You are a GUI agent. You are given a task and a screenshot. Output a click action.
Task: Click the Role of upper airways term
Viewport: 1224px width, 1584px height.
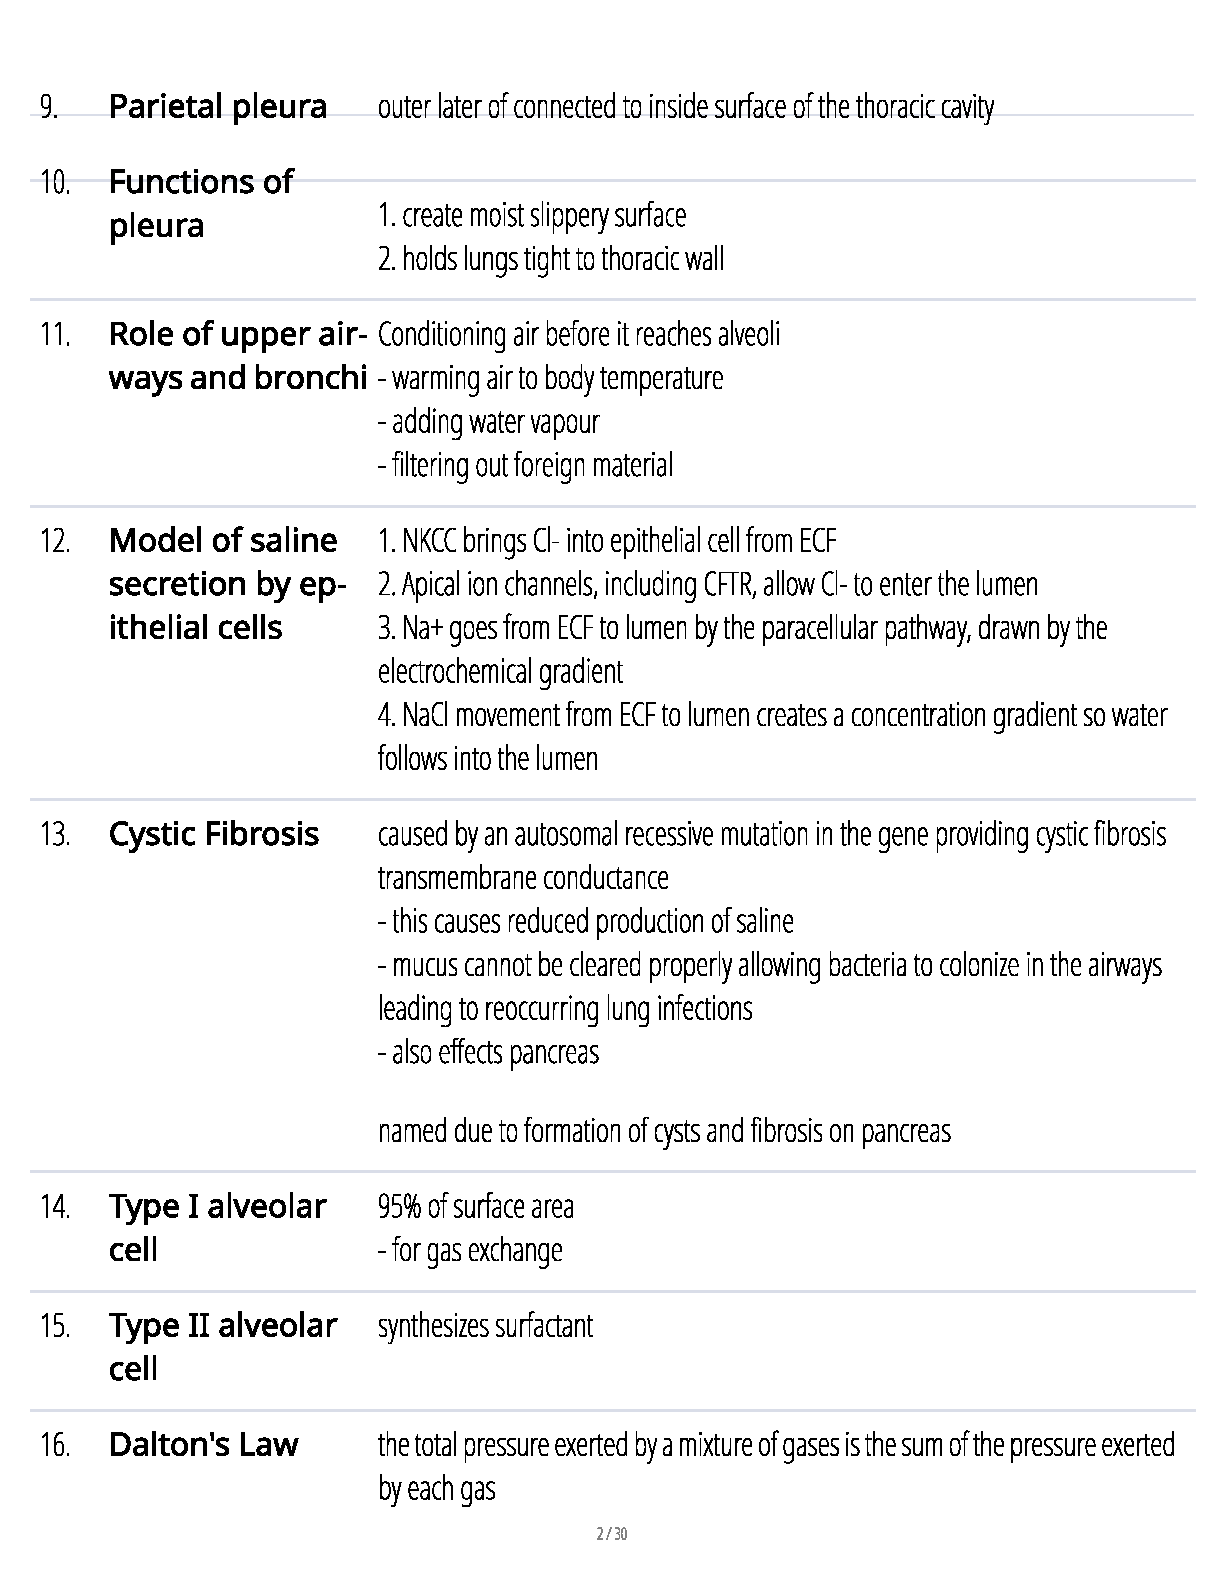click(238, 355)
